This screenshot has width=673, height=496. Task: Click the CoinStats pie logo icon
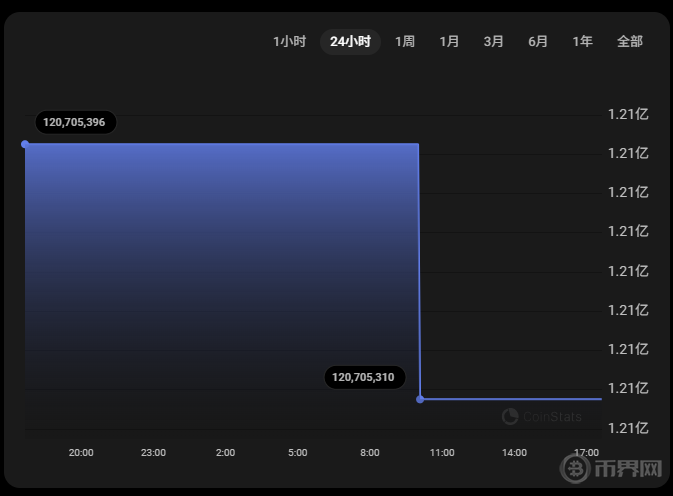(x=510, y=417)
